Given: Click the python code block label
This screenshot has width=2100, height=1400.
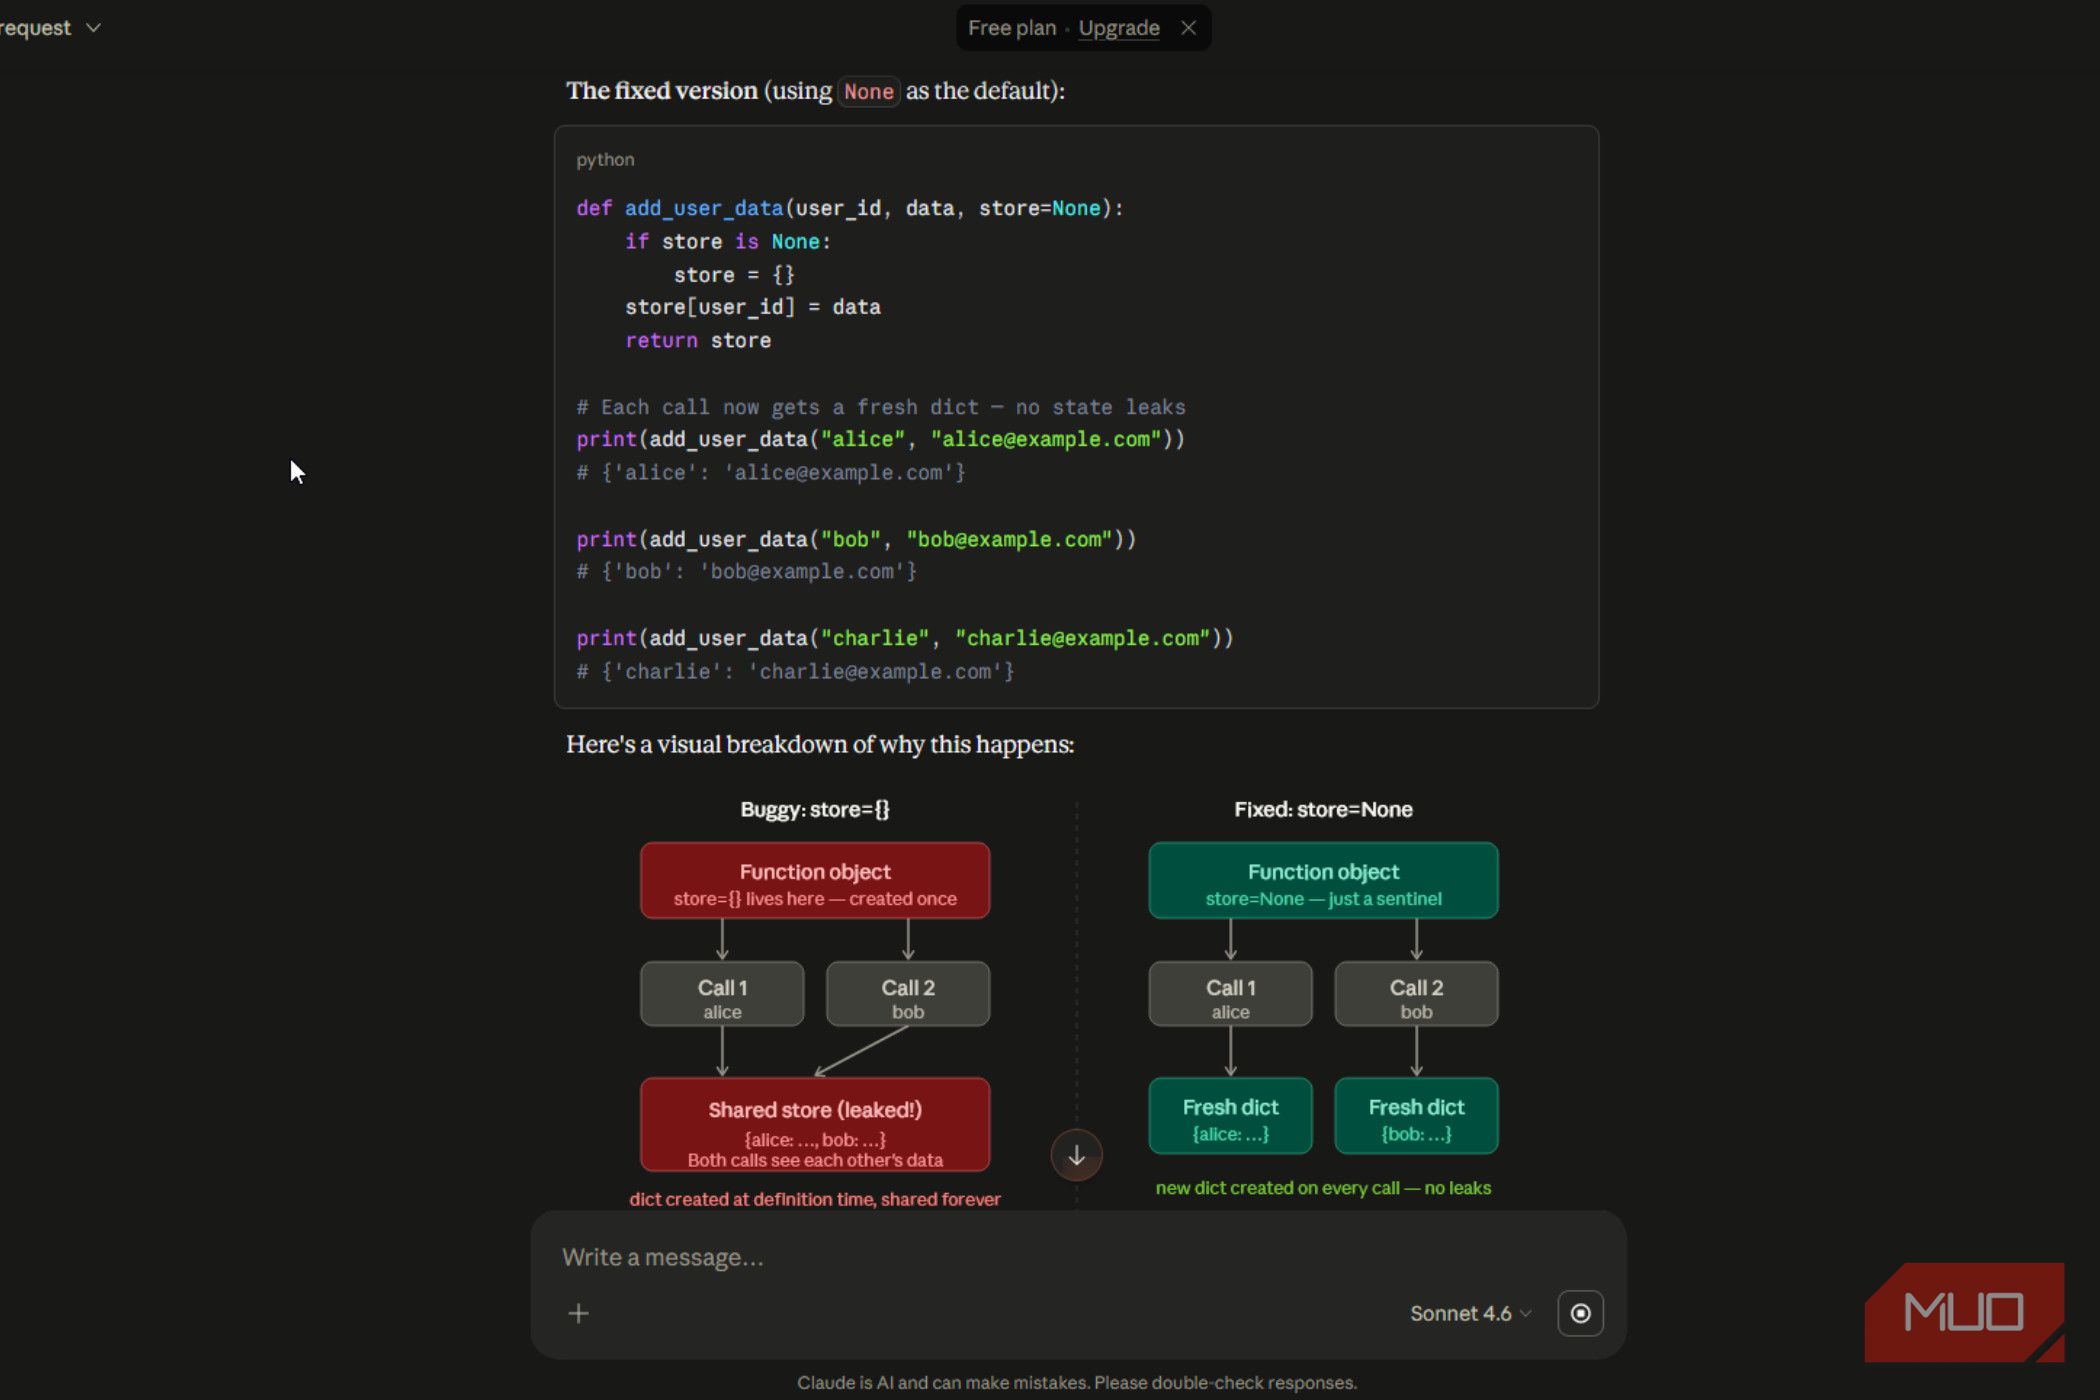Looking at the screenshot, I should click(605, 160).
